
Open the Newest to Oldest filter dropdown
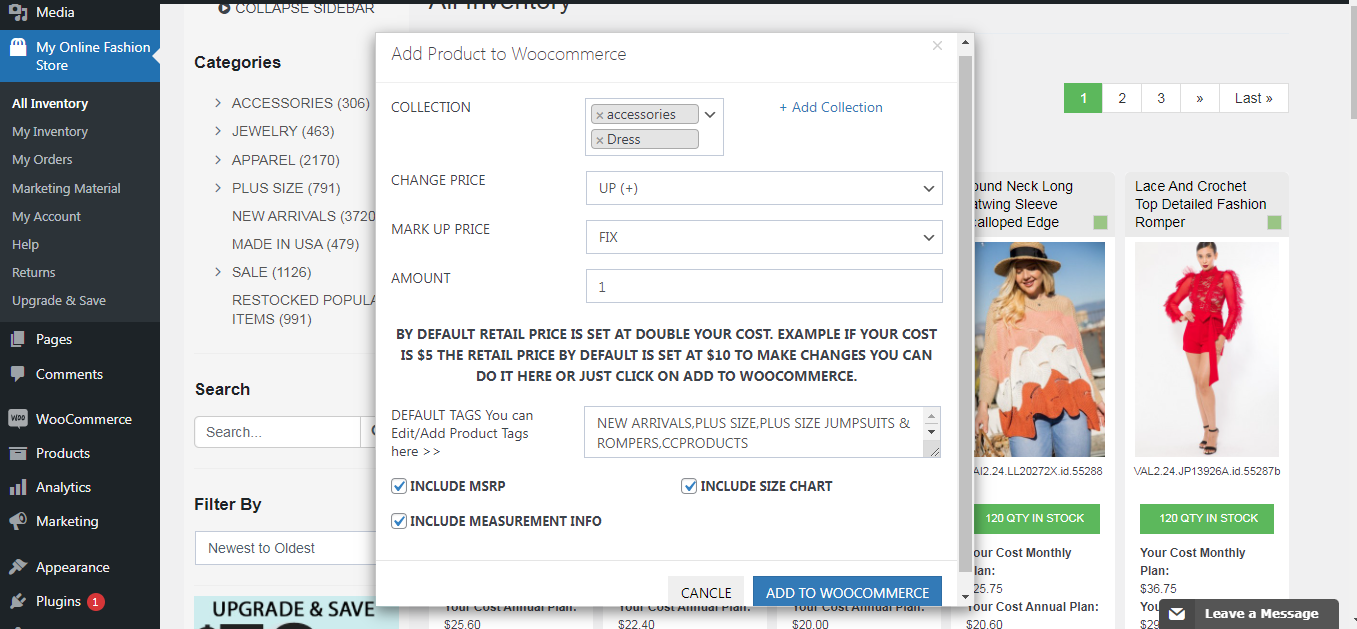285,548
